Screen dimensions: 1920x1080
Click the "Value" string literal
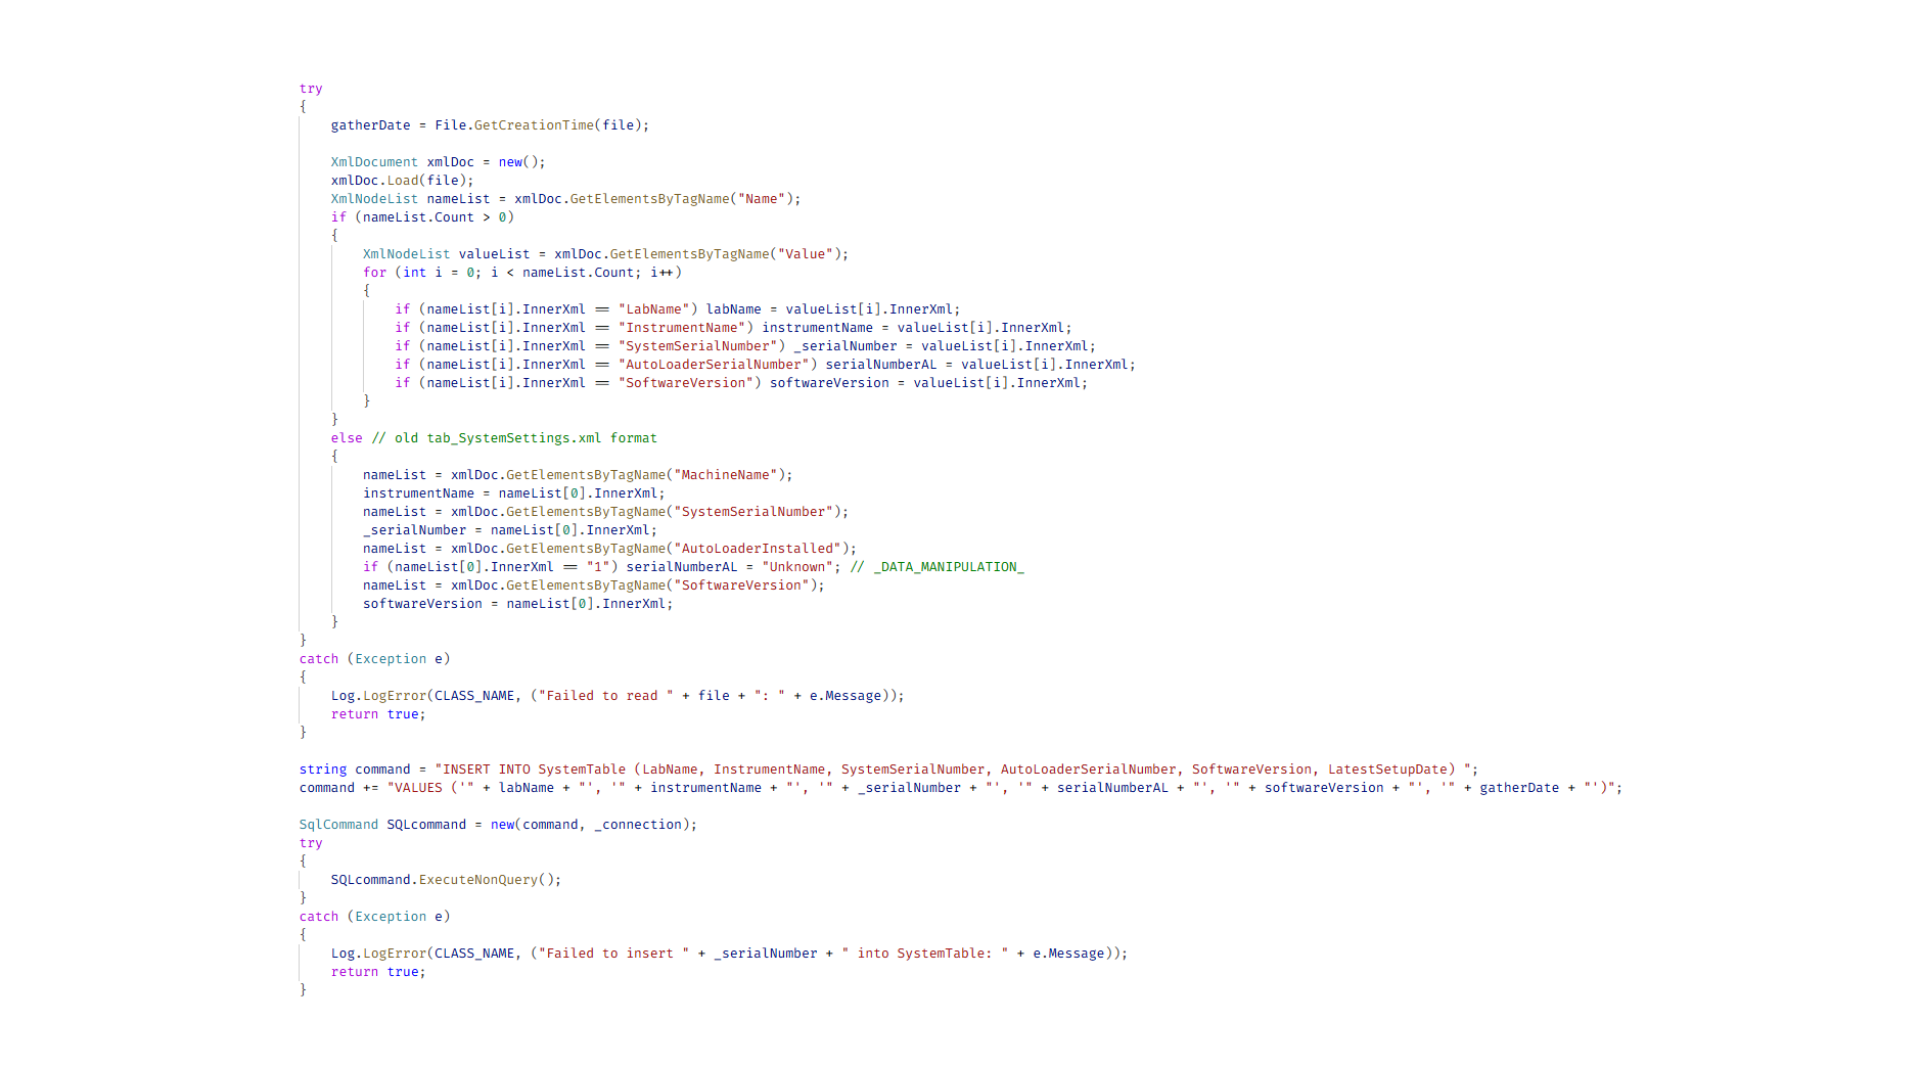point(805,254)
